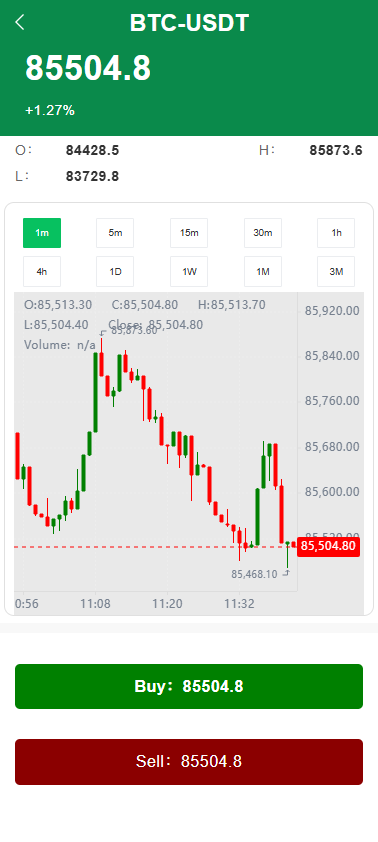
Task: Click the BTC-USDT pair title
Action: 189,23
